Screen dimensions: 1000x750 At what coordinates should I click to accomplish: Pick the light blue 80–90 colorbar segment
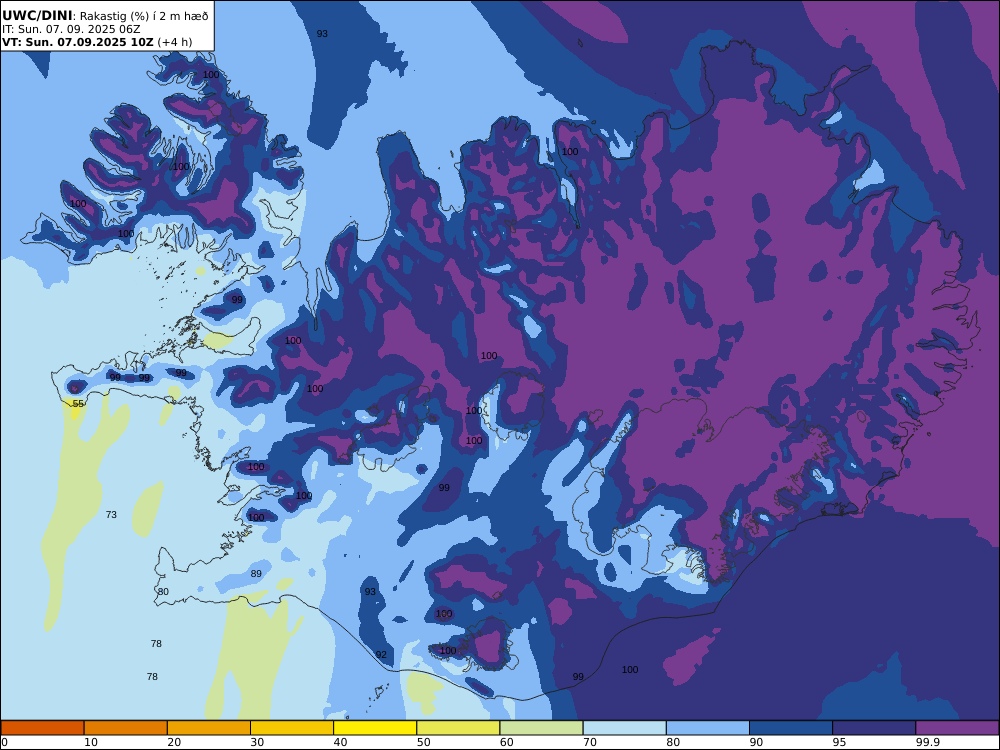[x=708, y=728]
